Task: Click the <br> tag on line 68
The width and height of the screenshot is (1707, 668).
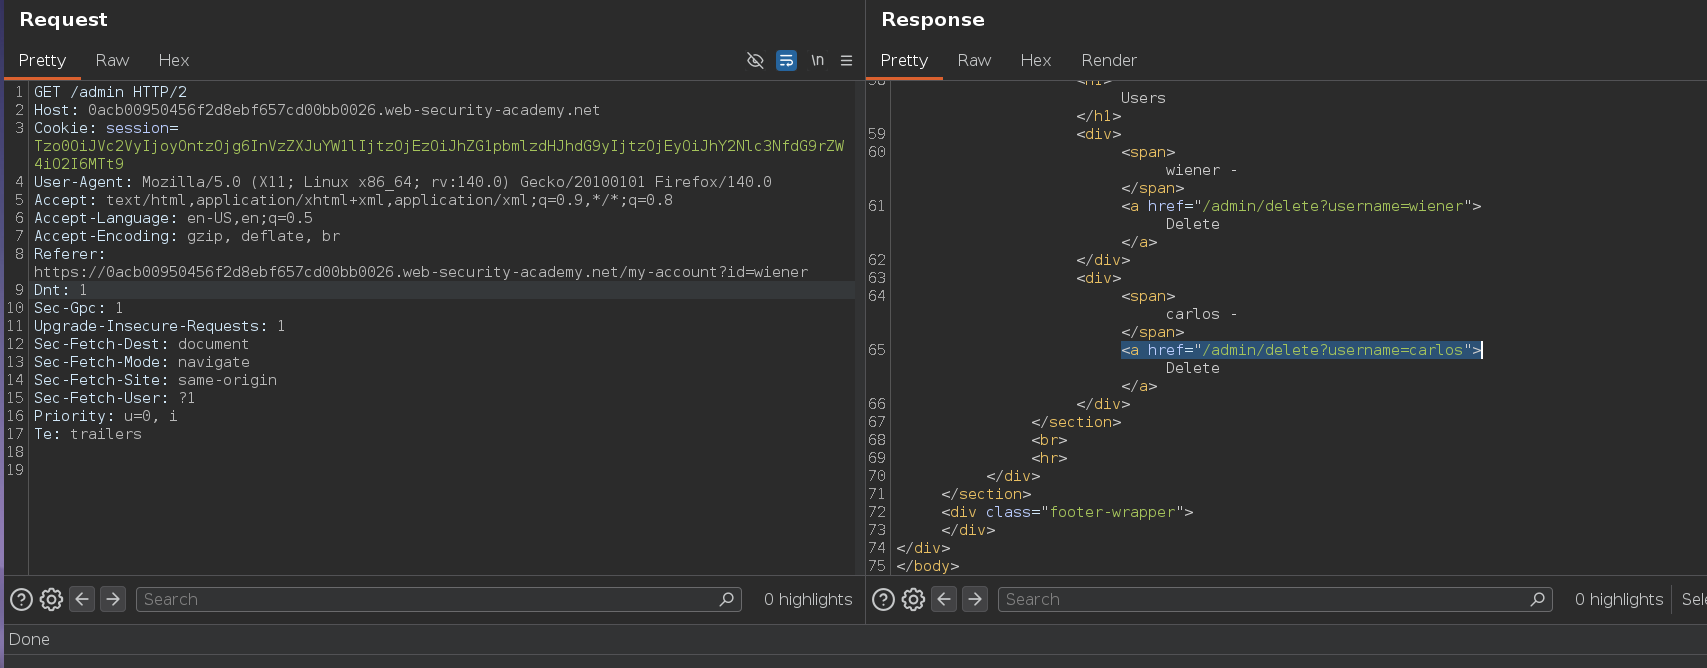Action: point(1049,440)
